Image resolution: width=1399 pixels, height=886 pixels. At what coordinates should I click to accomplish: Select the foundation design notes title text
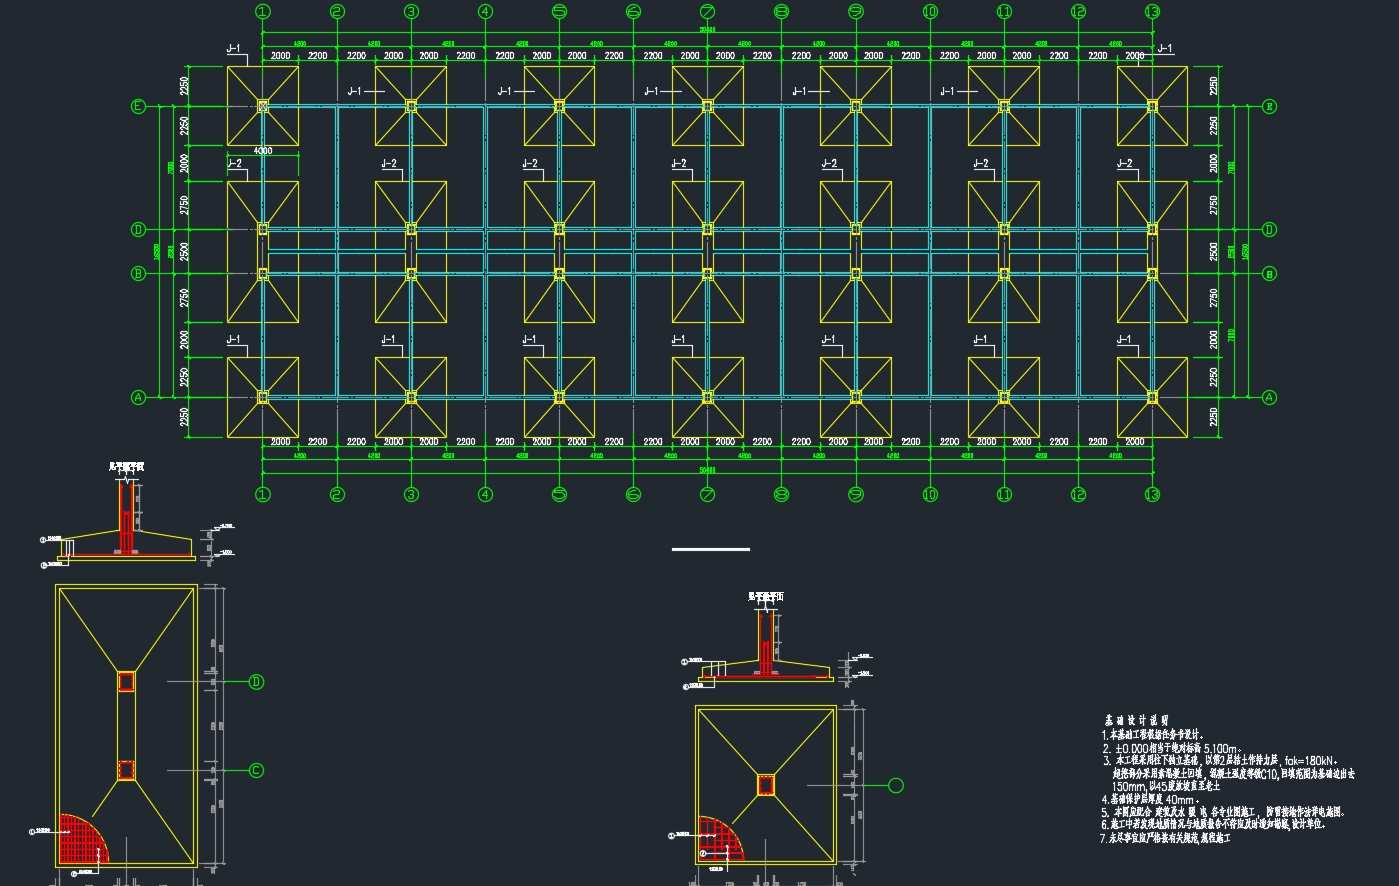[x=1136, y=720]
